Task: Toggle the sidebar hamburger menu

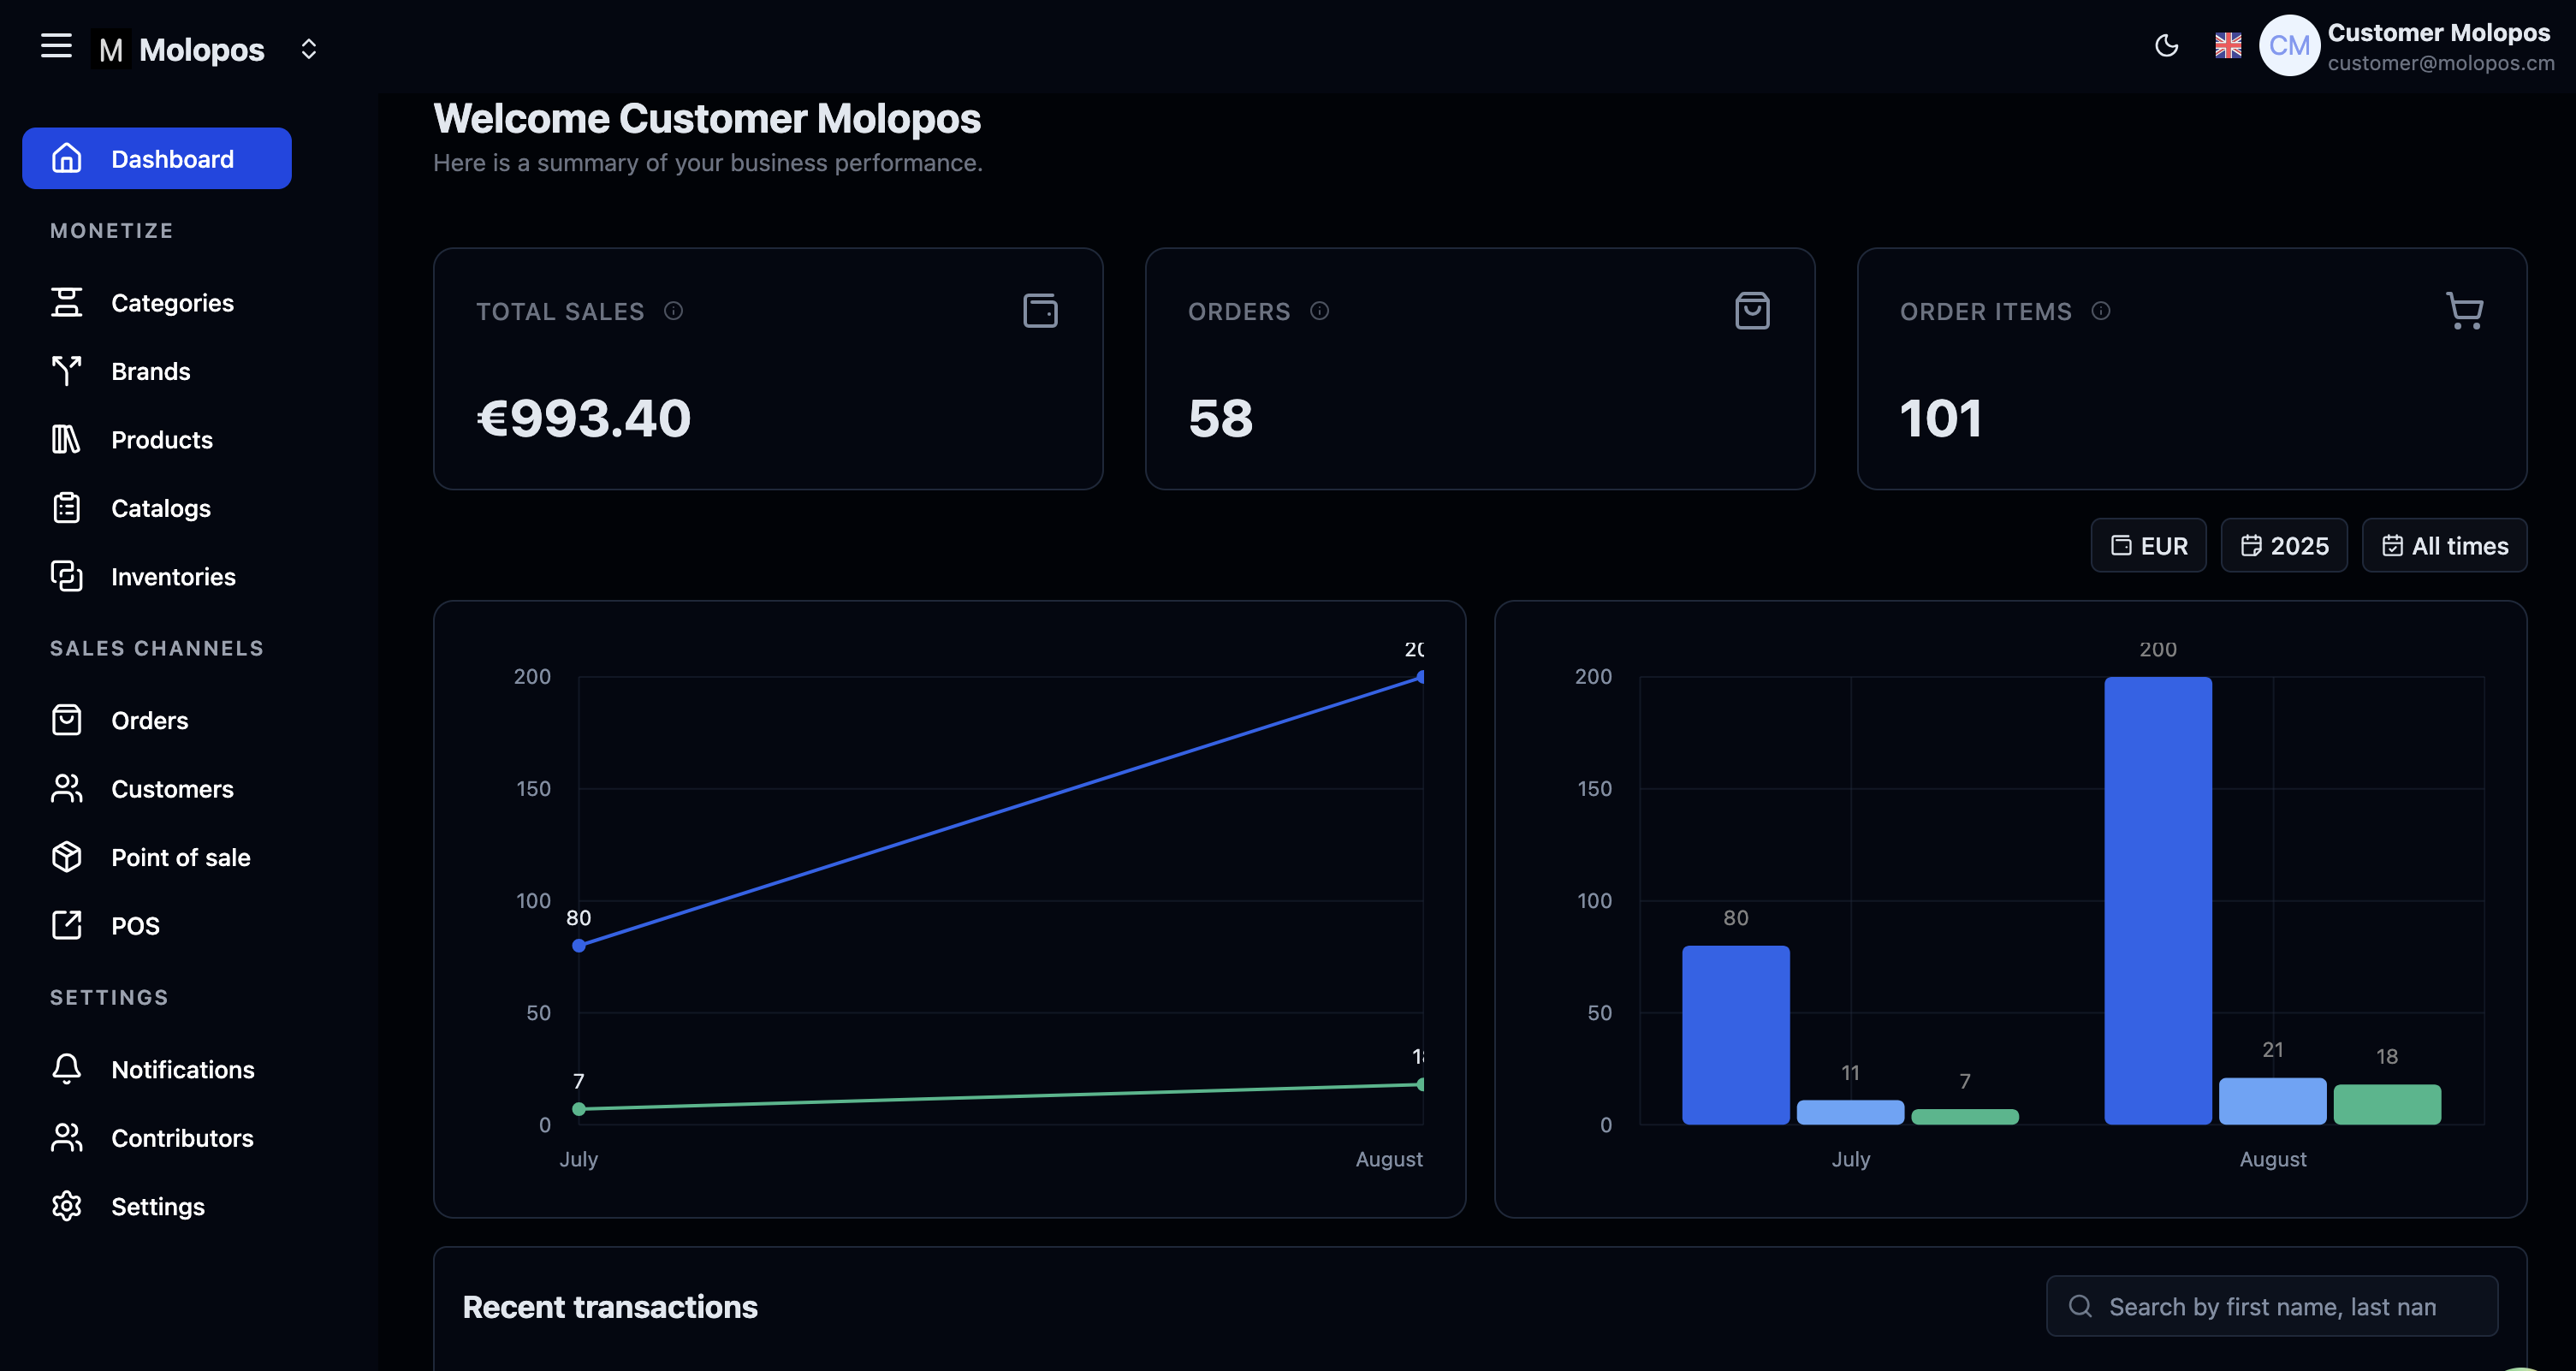Action: (56, 46)
